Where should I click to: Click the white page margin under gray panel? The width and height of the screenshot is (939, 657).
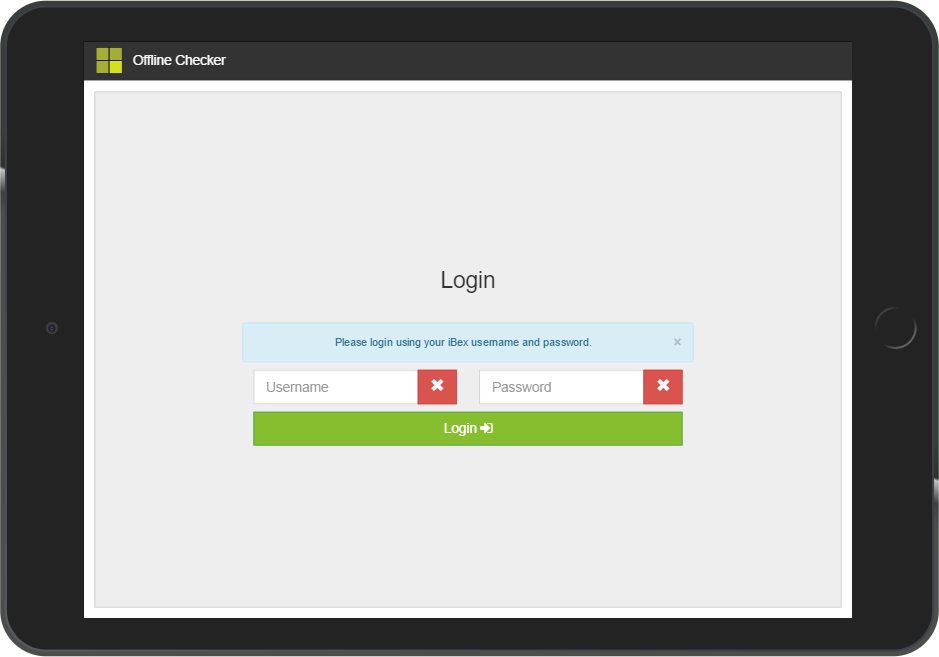click(x=468, y=612)
